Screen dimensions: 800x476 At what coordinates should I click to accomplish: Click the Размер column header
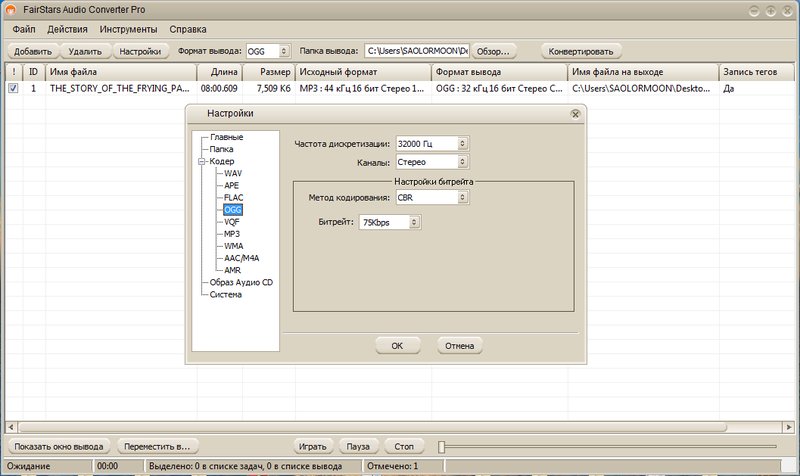[269, 72]
